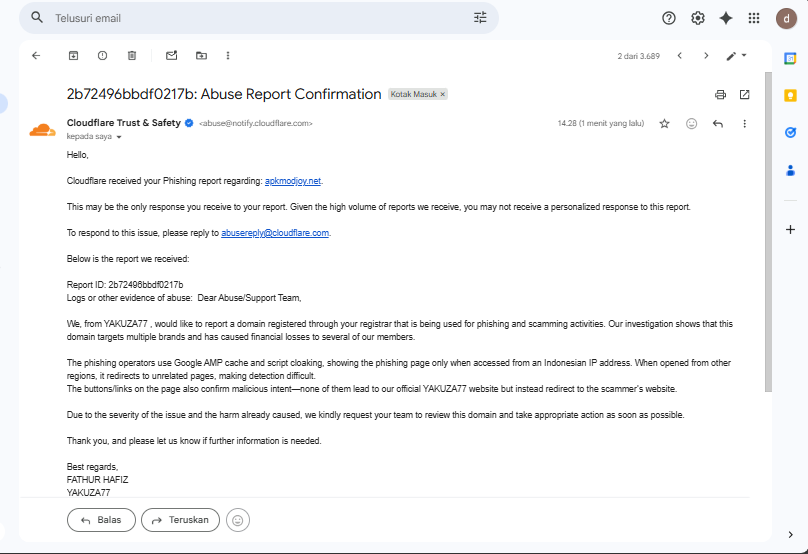Click the FATHUR HAFIZ signature text

tap(97, 480)
